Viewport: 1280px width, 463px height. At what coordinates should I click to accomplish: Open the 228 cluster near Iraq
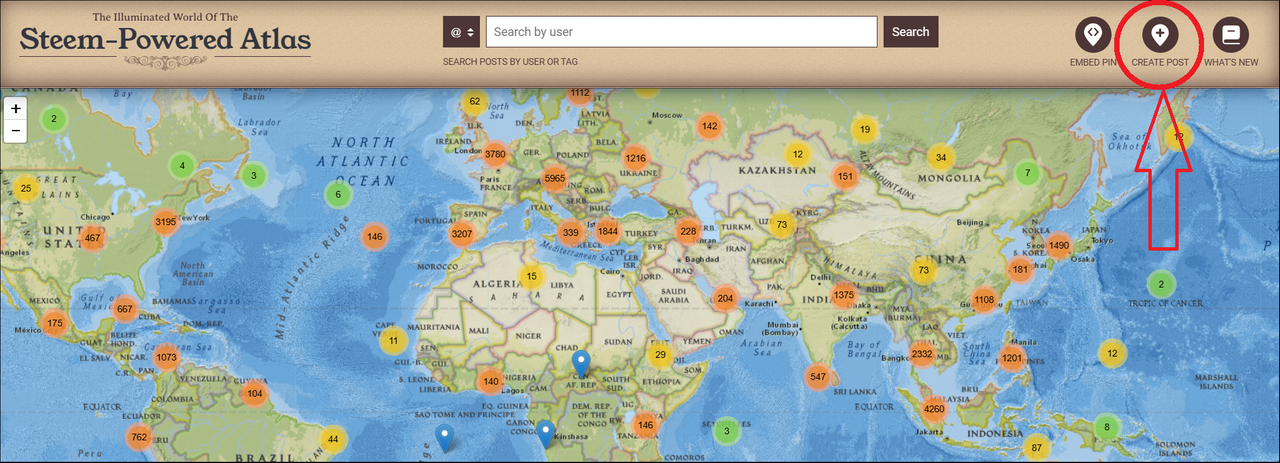[688, 232]
